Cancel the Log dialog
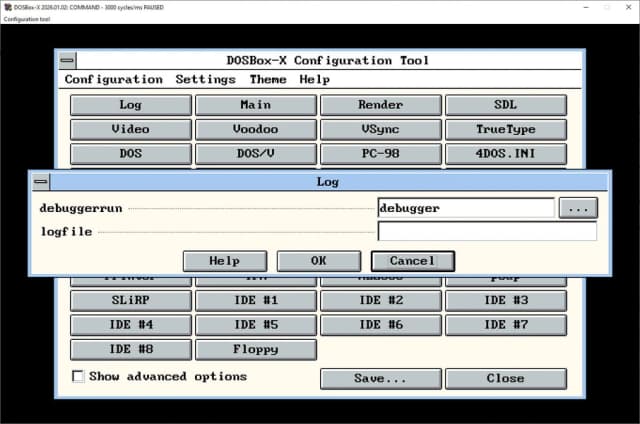The width and height of the screenshot is (640, 424). [413, 261]
